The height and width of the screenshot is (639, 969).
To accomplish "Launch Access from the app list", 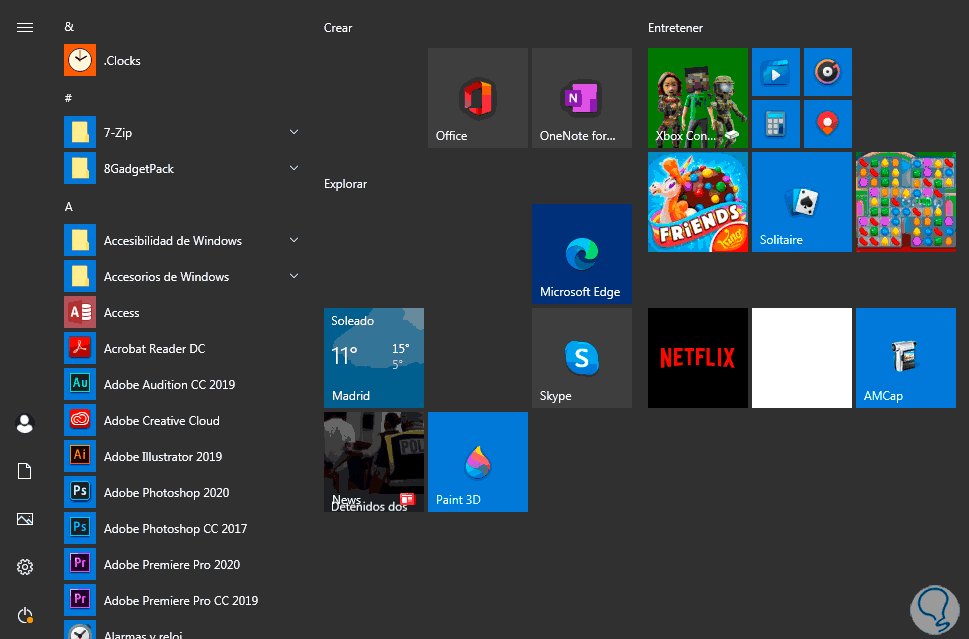I will (182, 313).
